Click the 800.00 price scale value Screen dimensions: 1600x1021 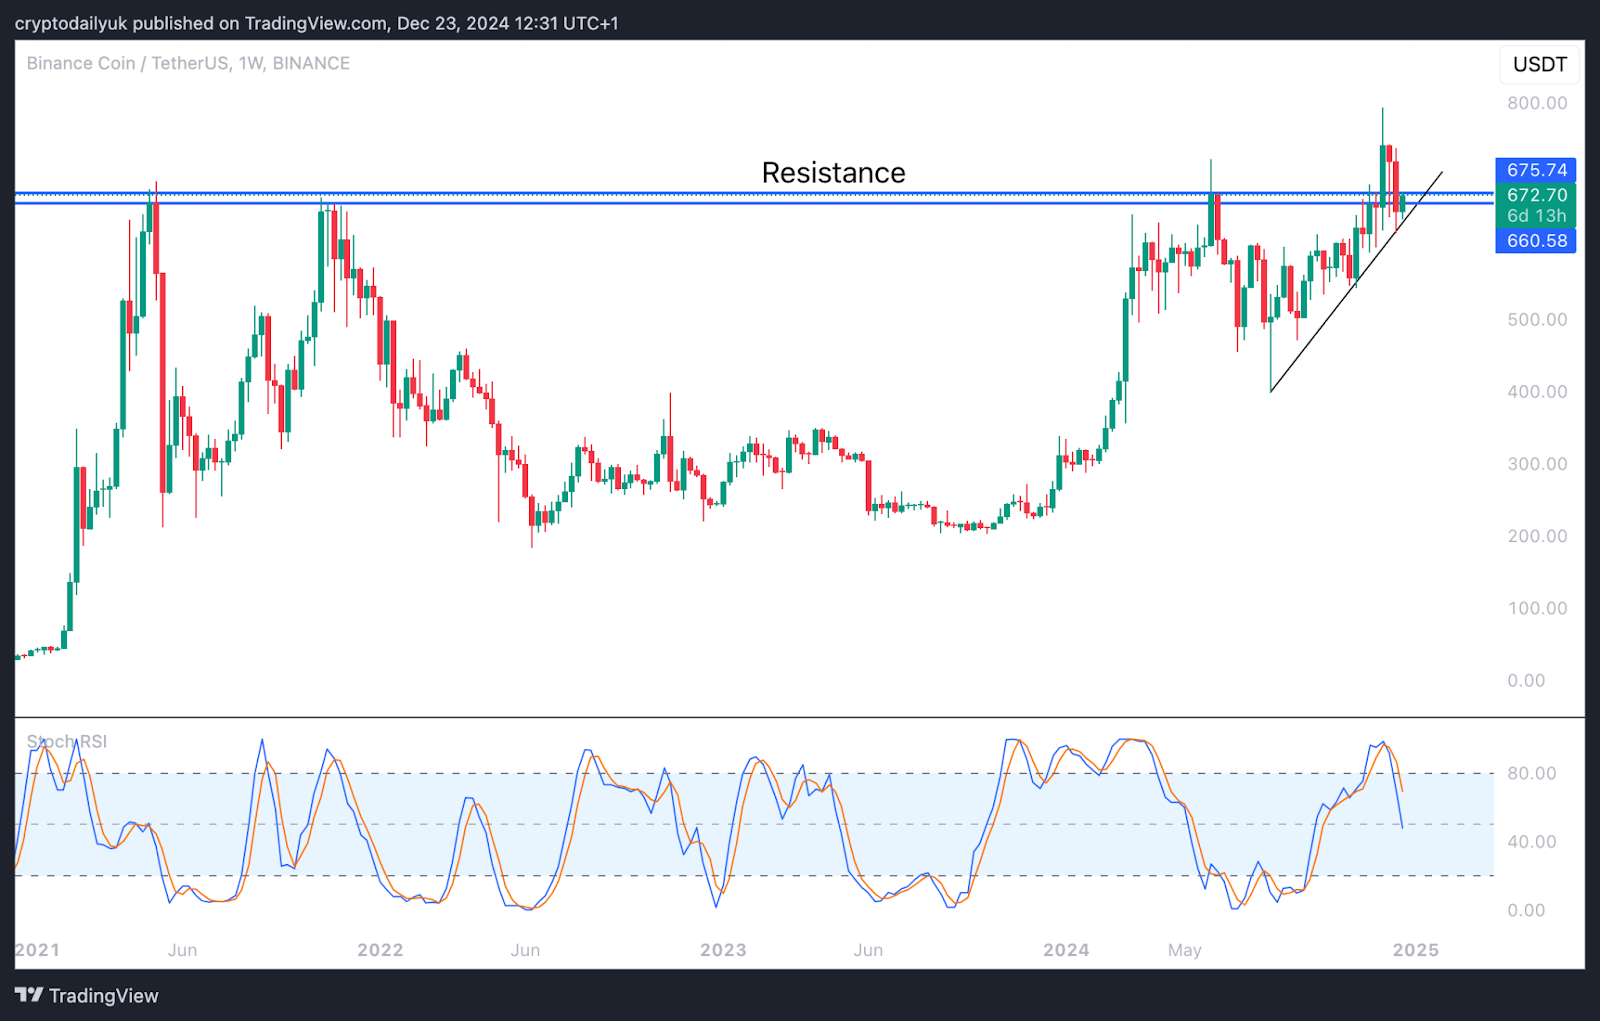[1537, 103]
